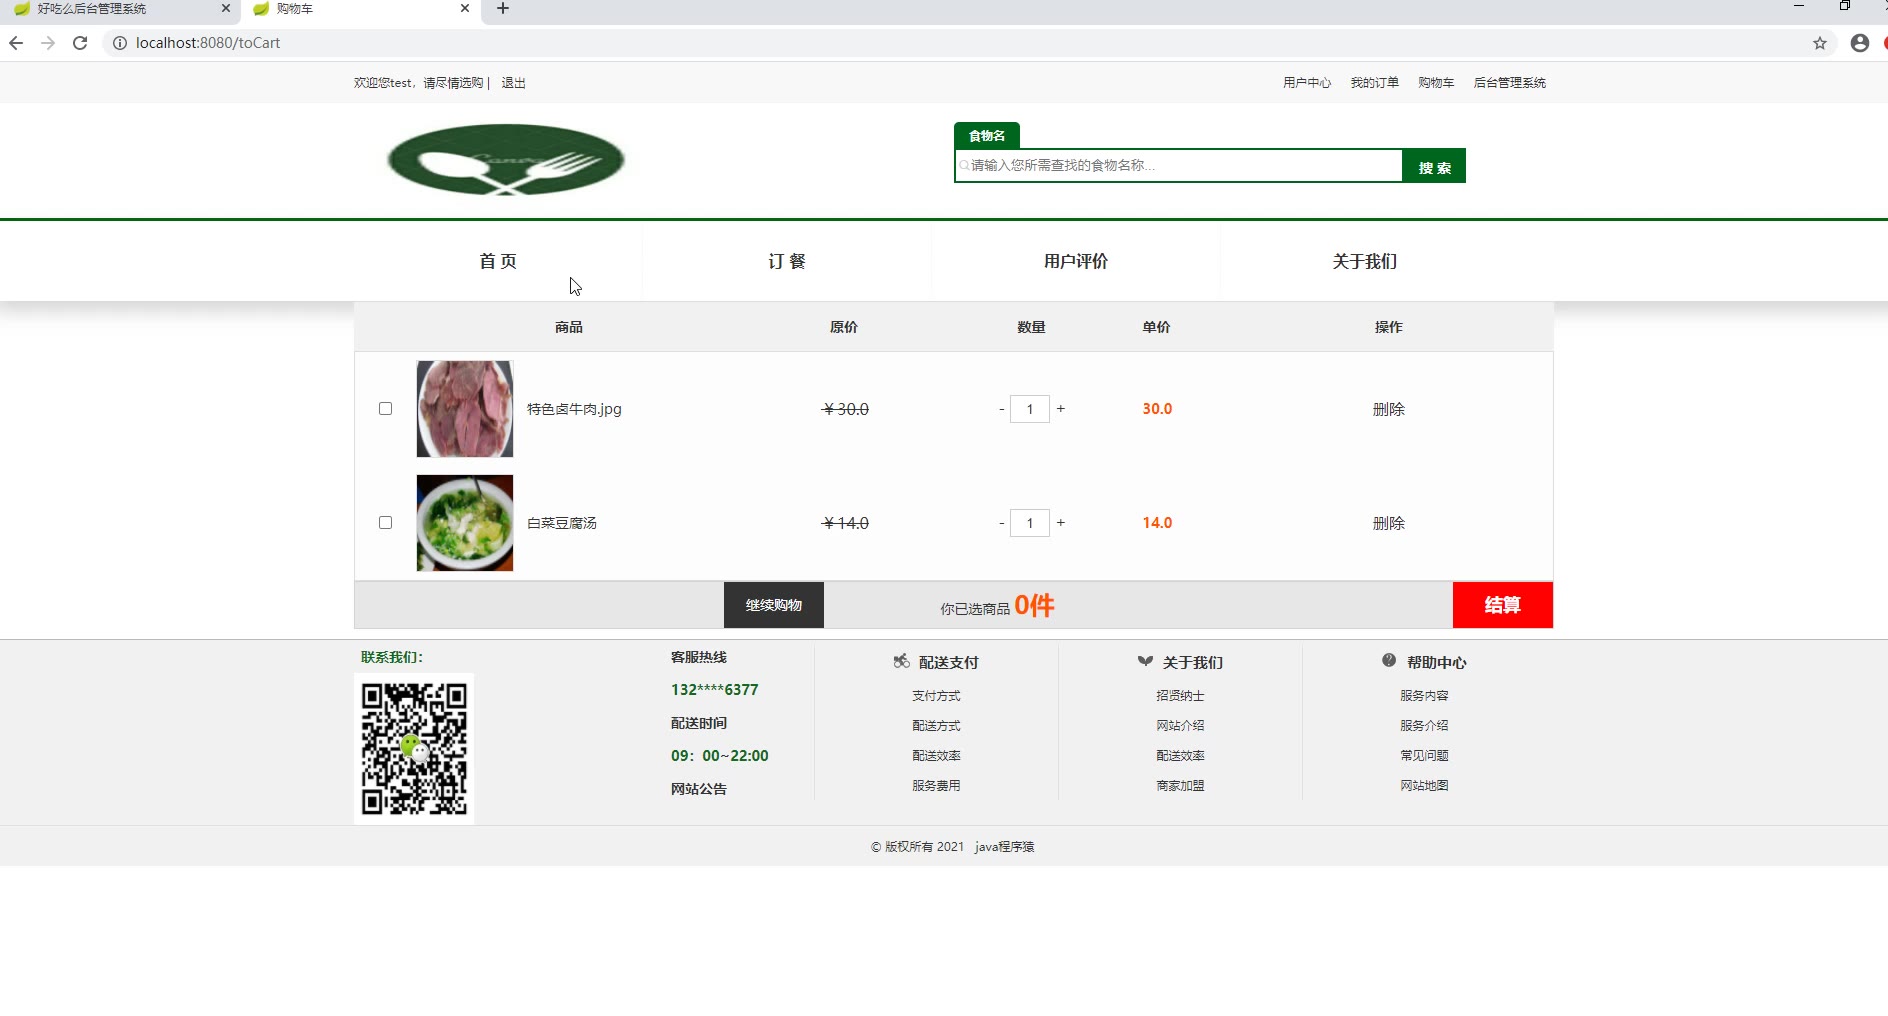1888x1016 pixels.
Task: Open the 服务介绍 footer link
Action: click(x=1424, y=726)
